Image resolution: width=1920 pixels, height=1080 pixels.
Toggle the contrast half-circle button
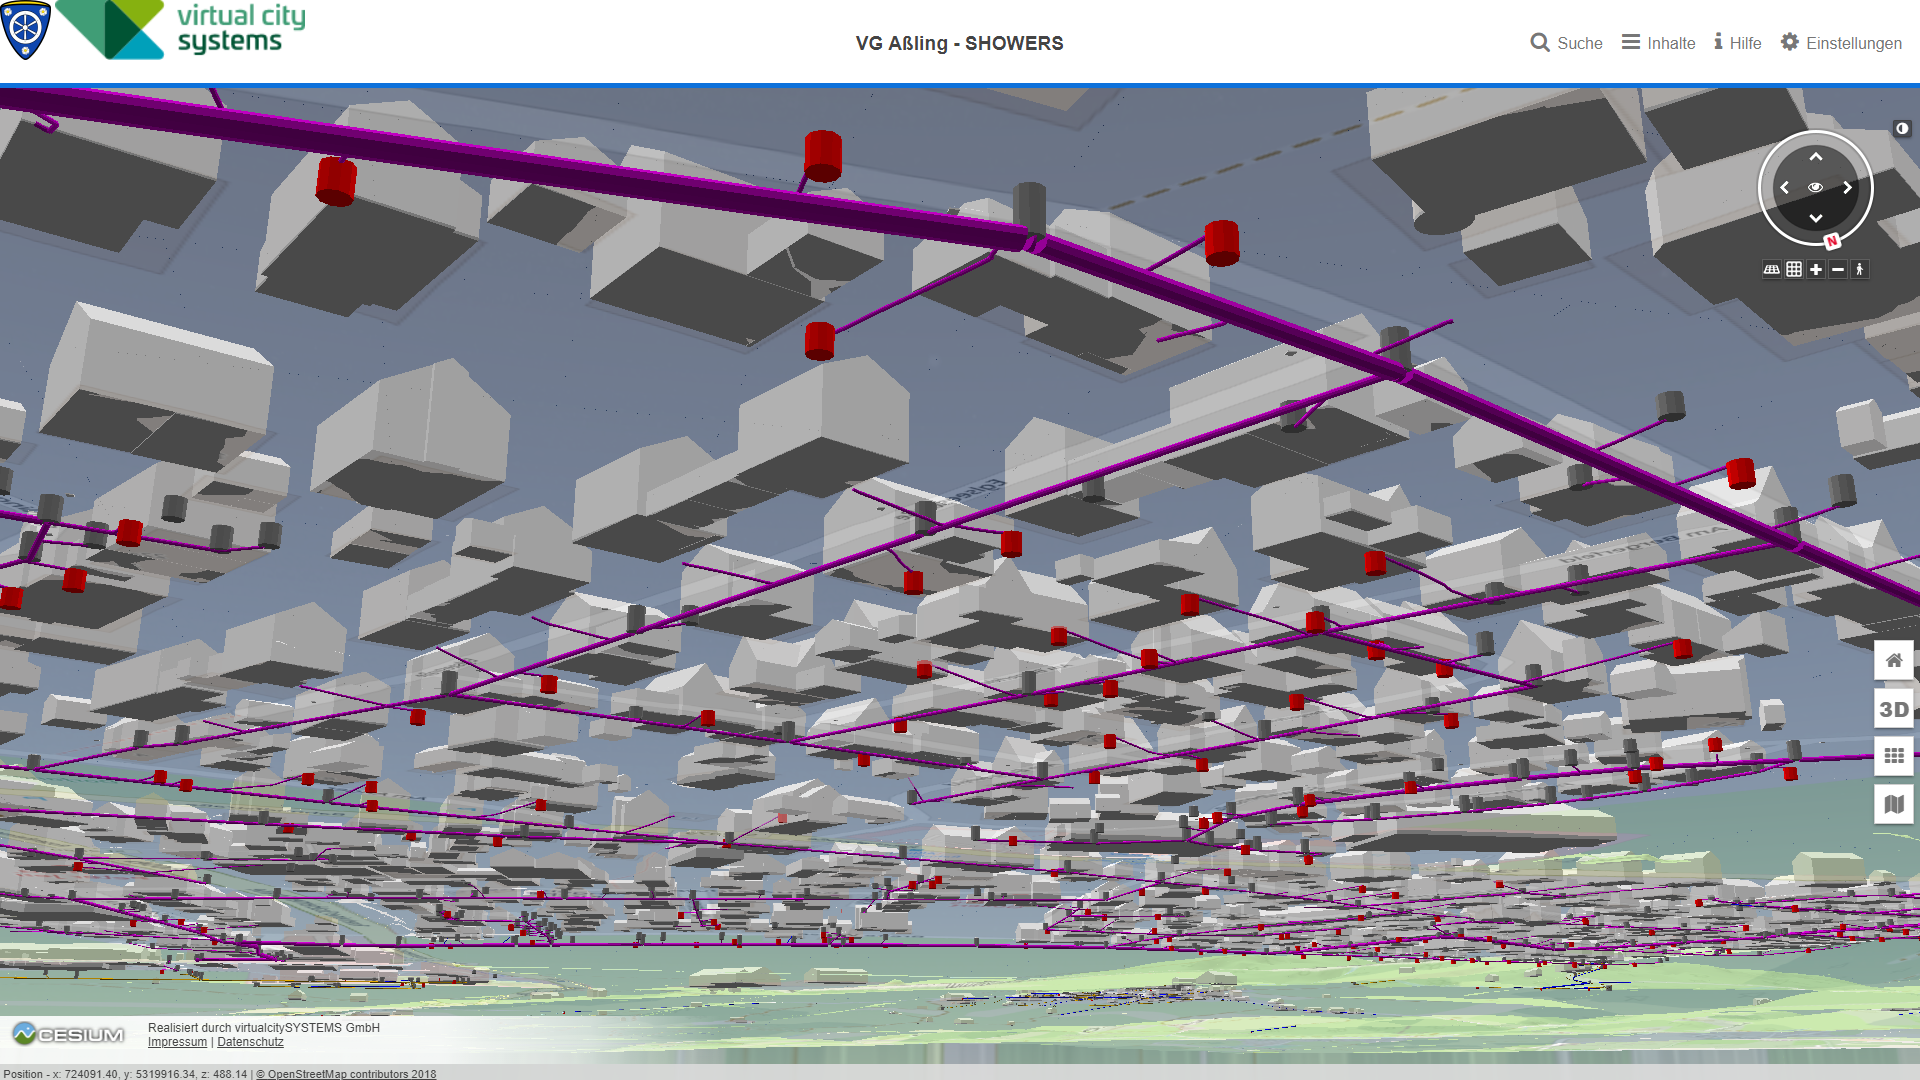pyautogui.click(x=1902, y=129)
